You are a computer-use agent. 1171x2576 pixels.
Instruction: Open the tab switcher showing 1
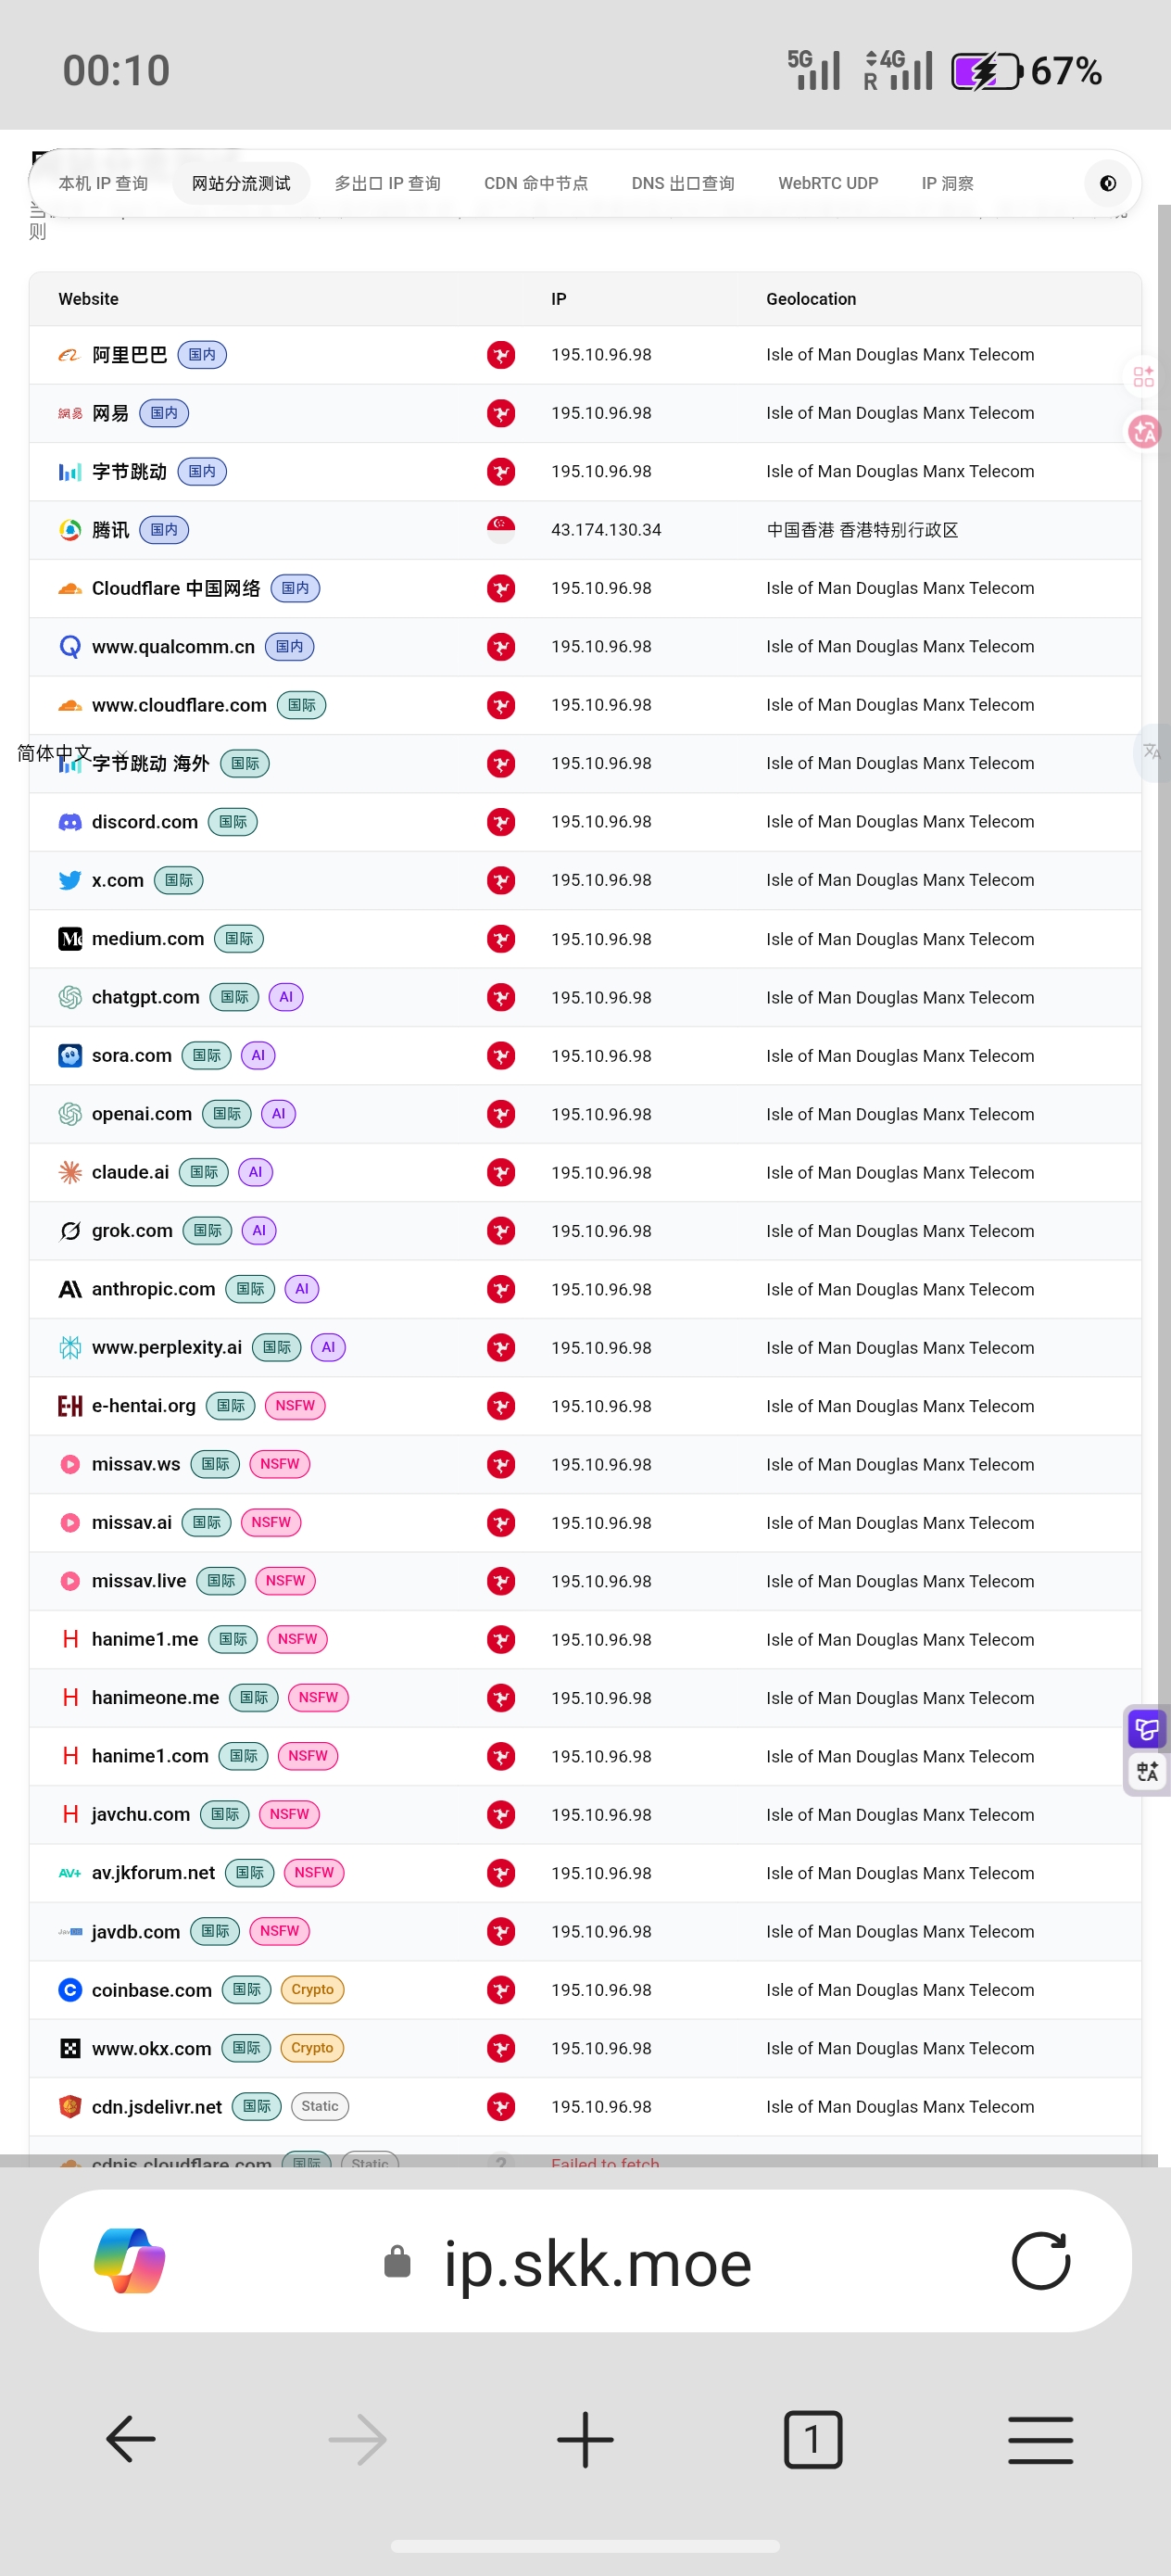[812, 2439]
